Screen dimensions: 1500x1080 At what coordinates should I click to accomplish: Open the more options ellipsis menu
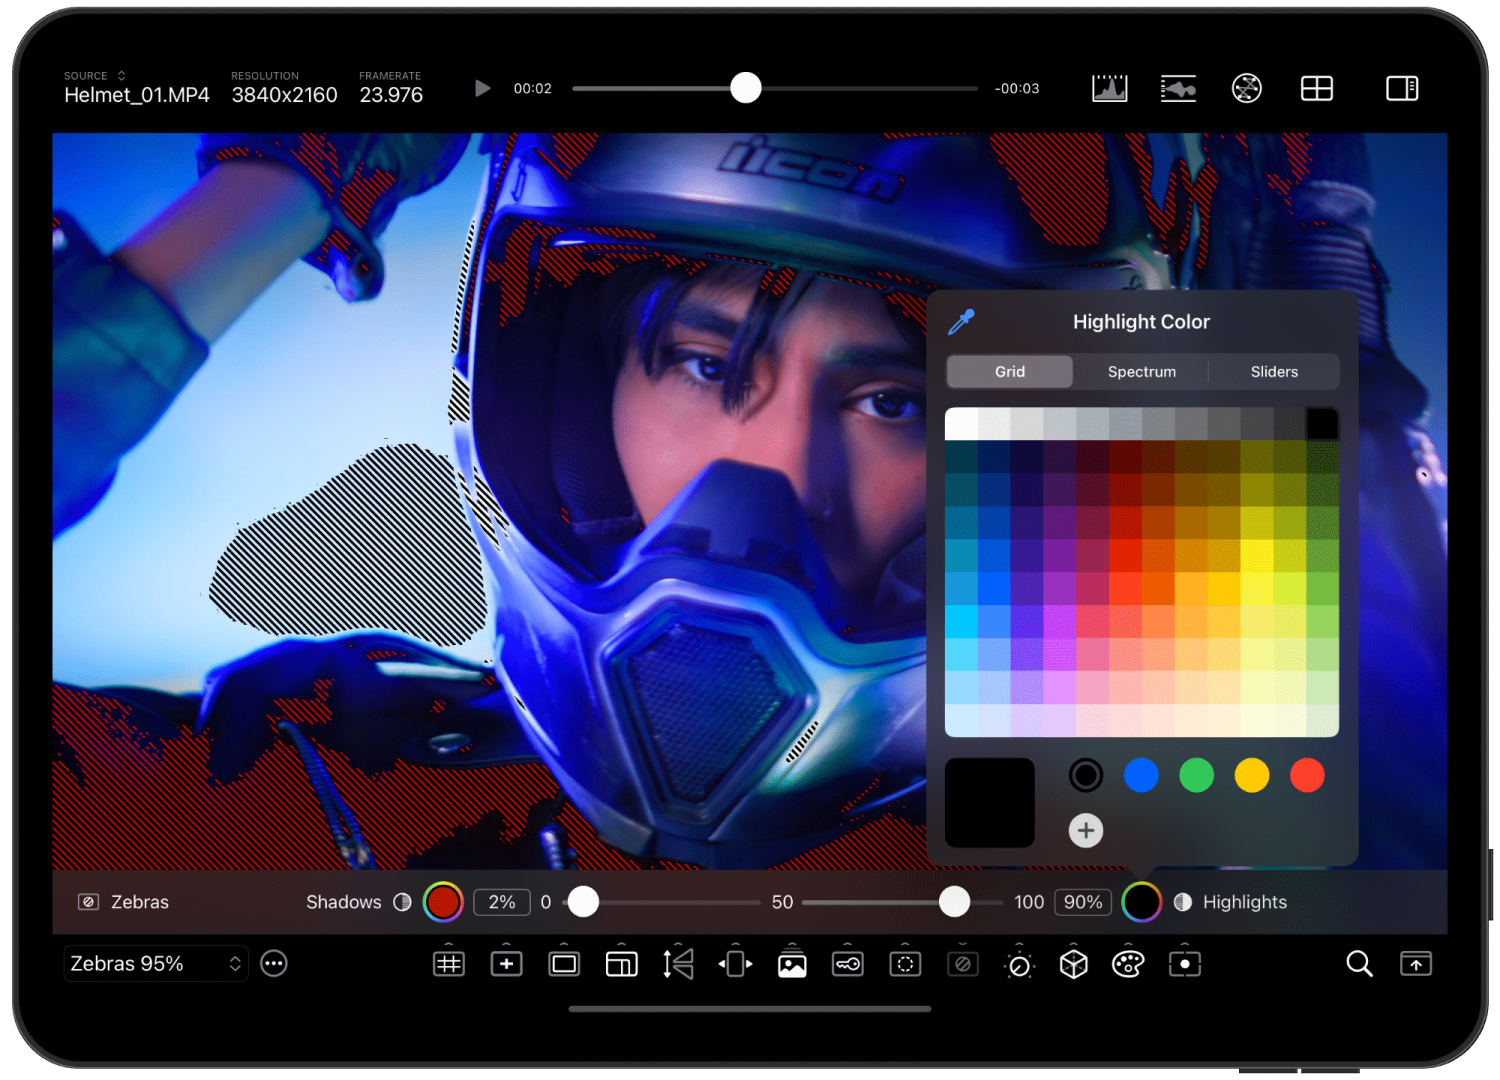click(274, 963)
